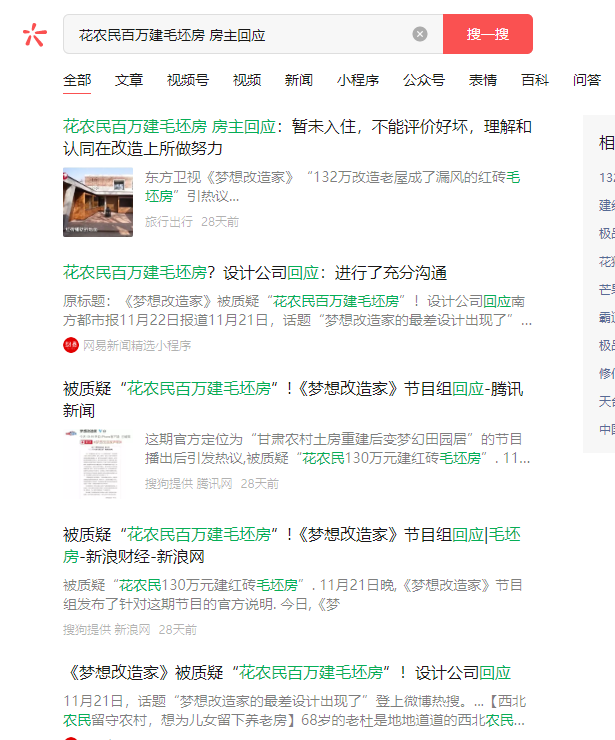Open the 视频 tab

tap(247, 80)
